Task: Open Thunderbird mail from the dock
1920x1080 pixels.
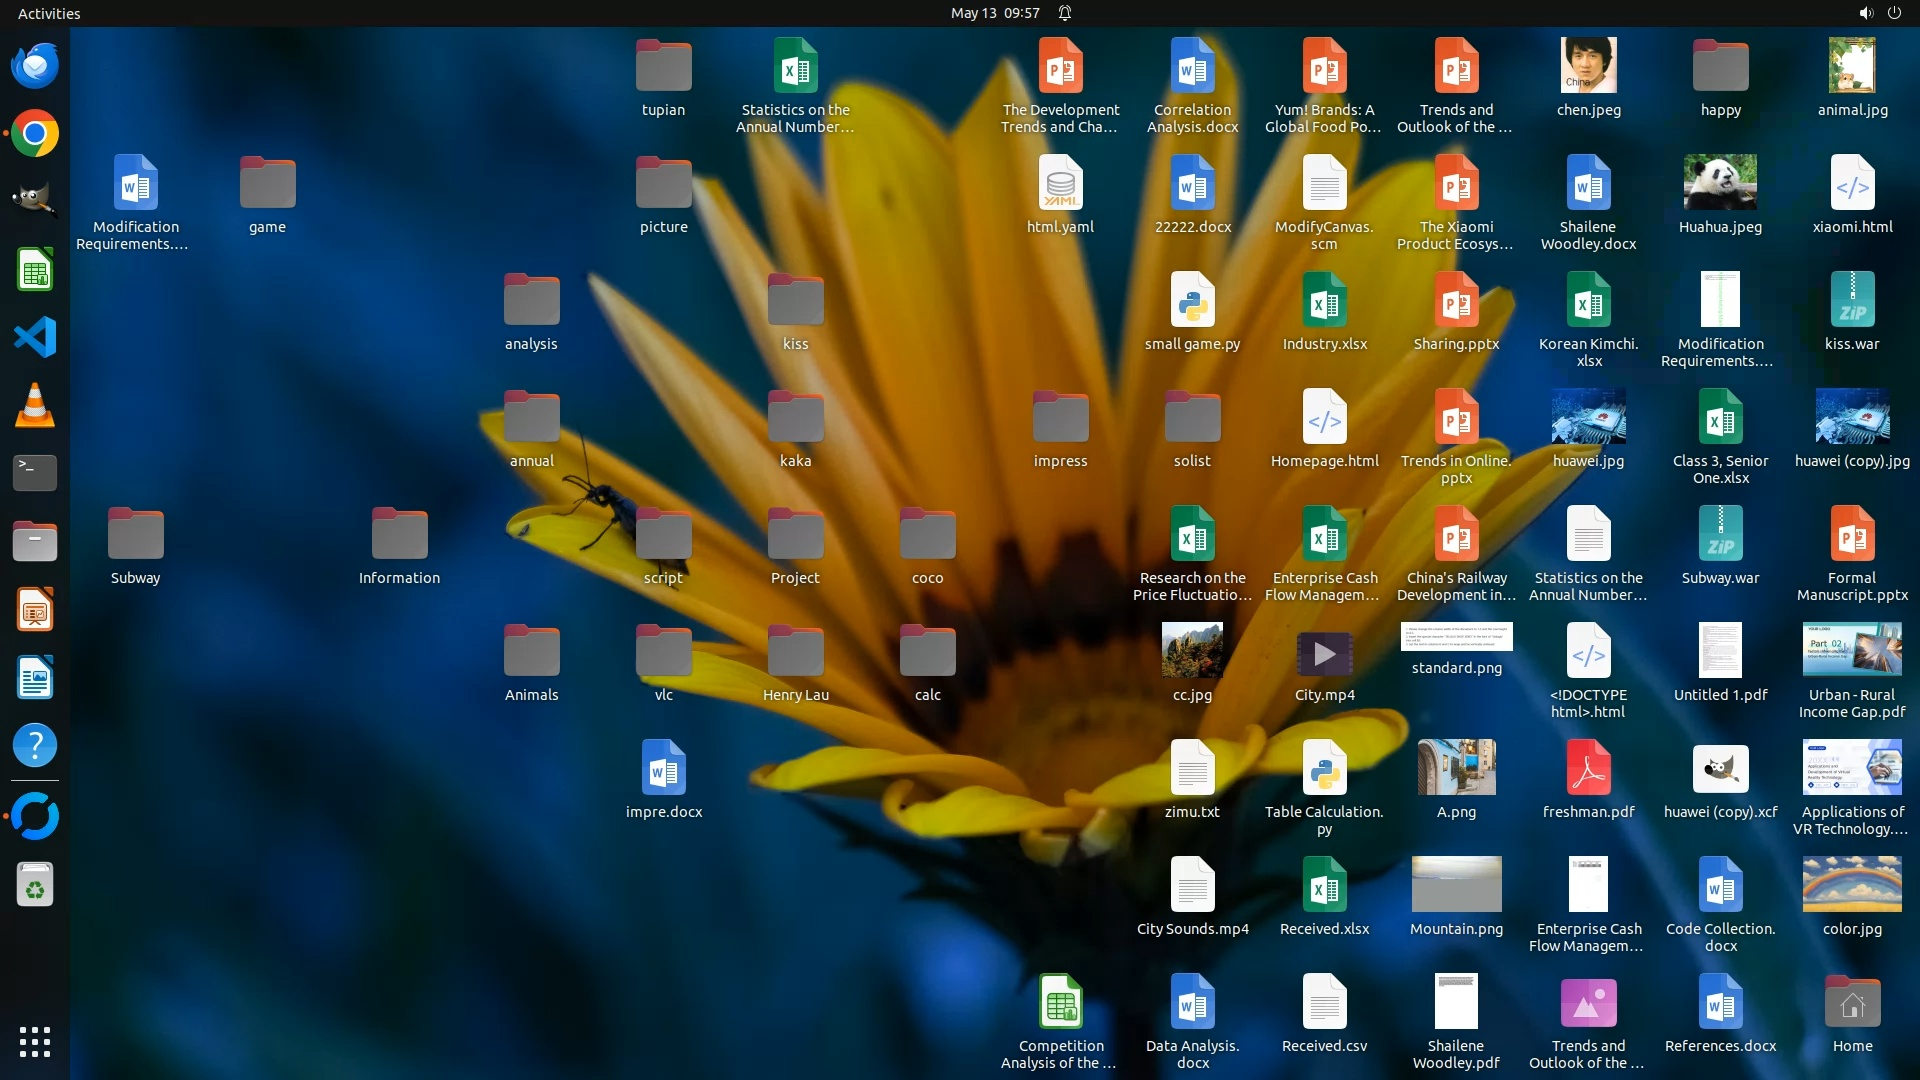Action: coord(35,66)
